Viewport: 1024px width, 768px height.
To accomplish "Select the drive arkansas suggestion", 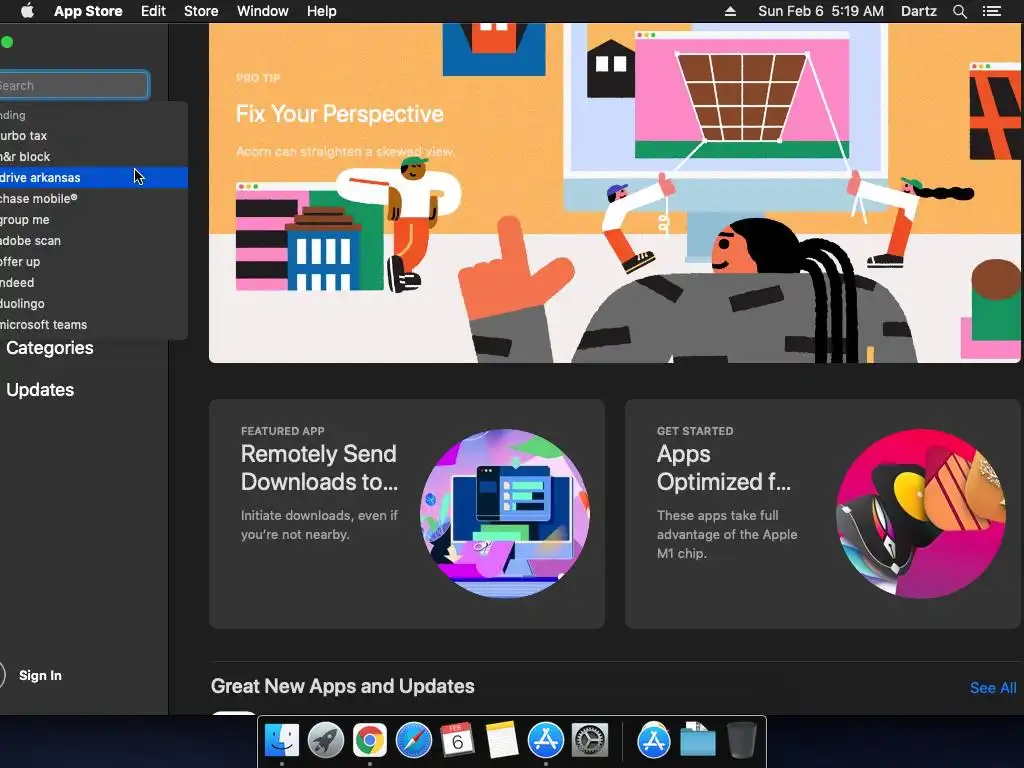I will click(x=93, y=178).
